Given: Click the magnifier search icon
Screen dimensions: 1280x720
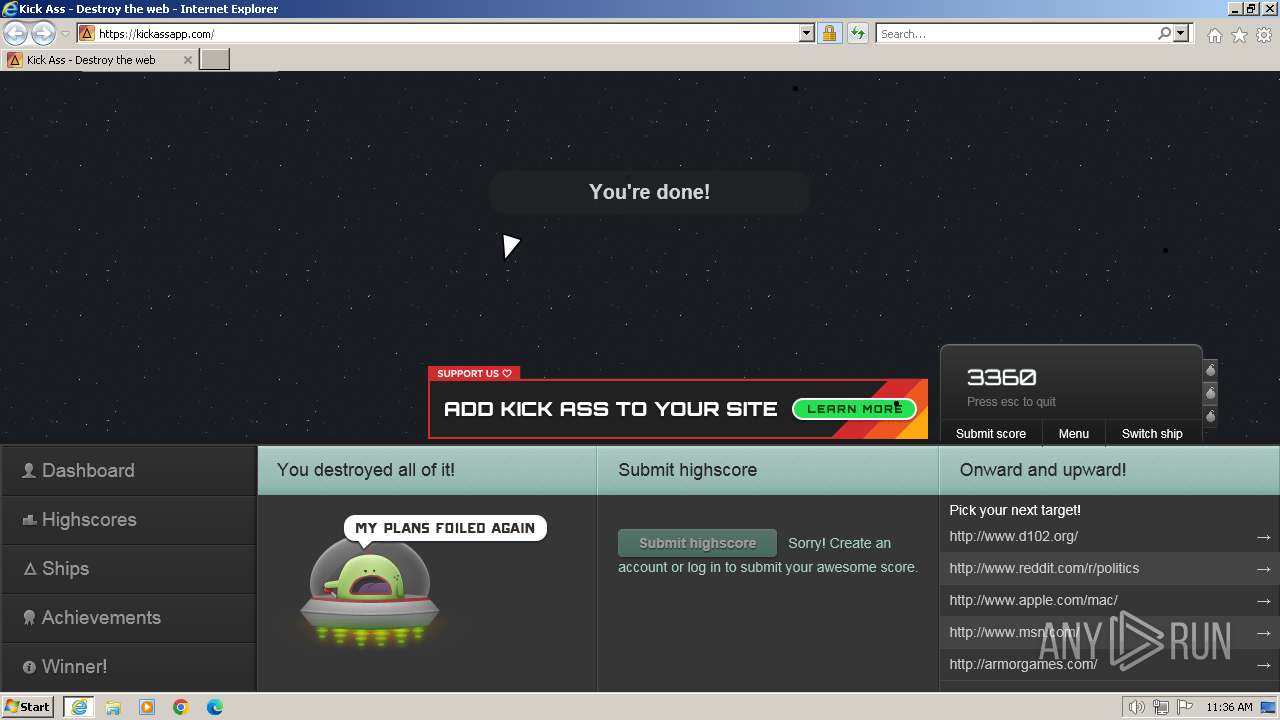Looking at the screenshot, I should (1164, 33).
